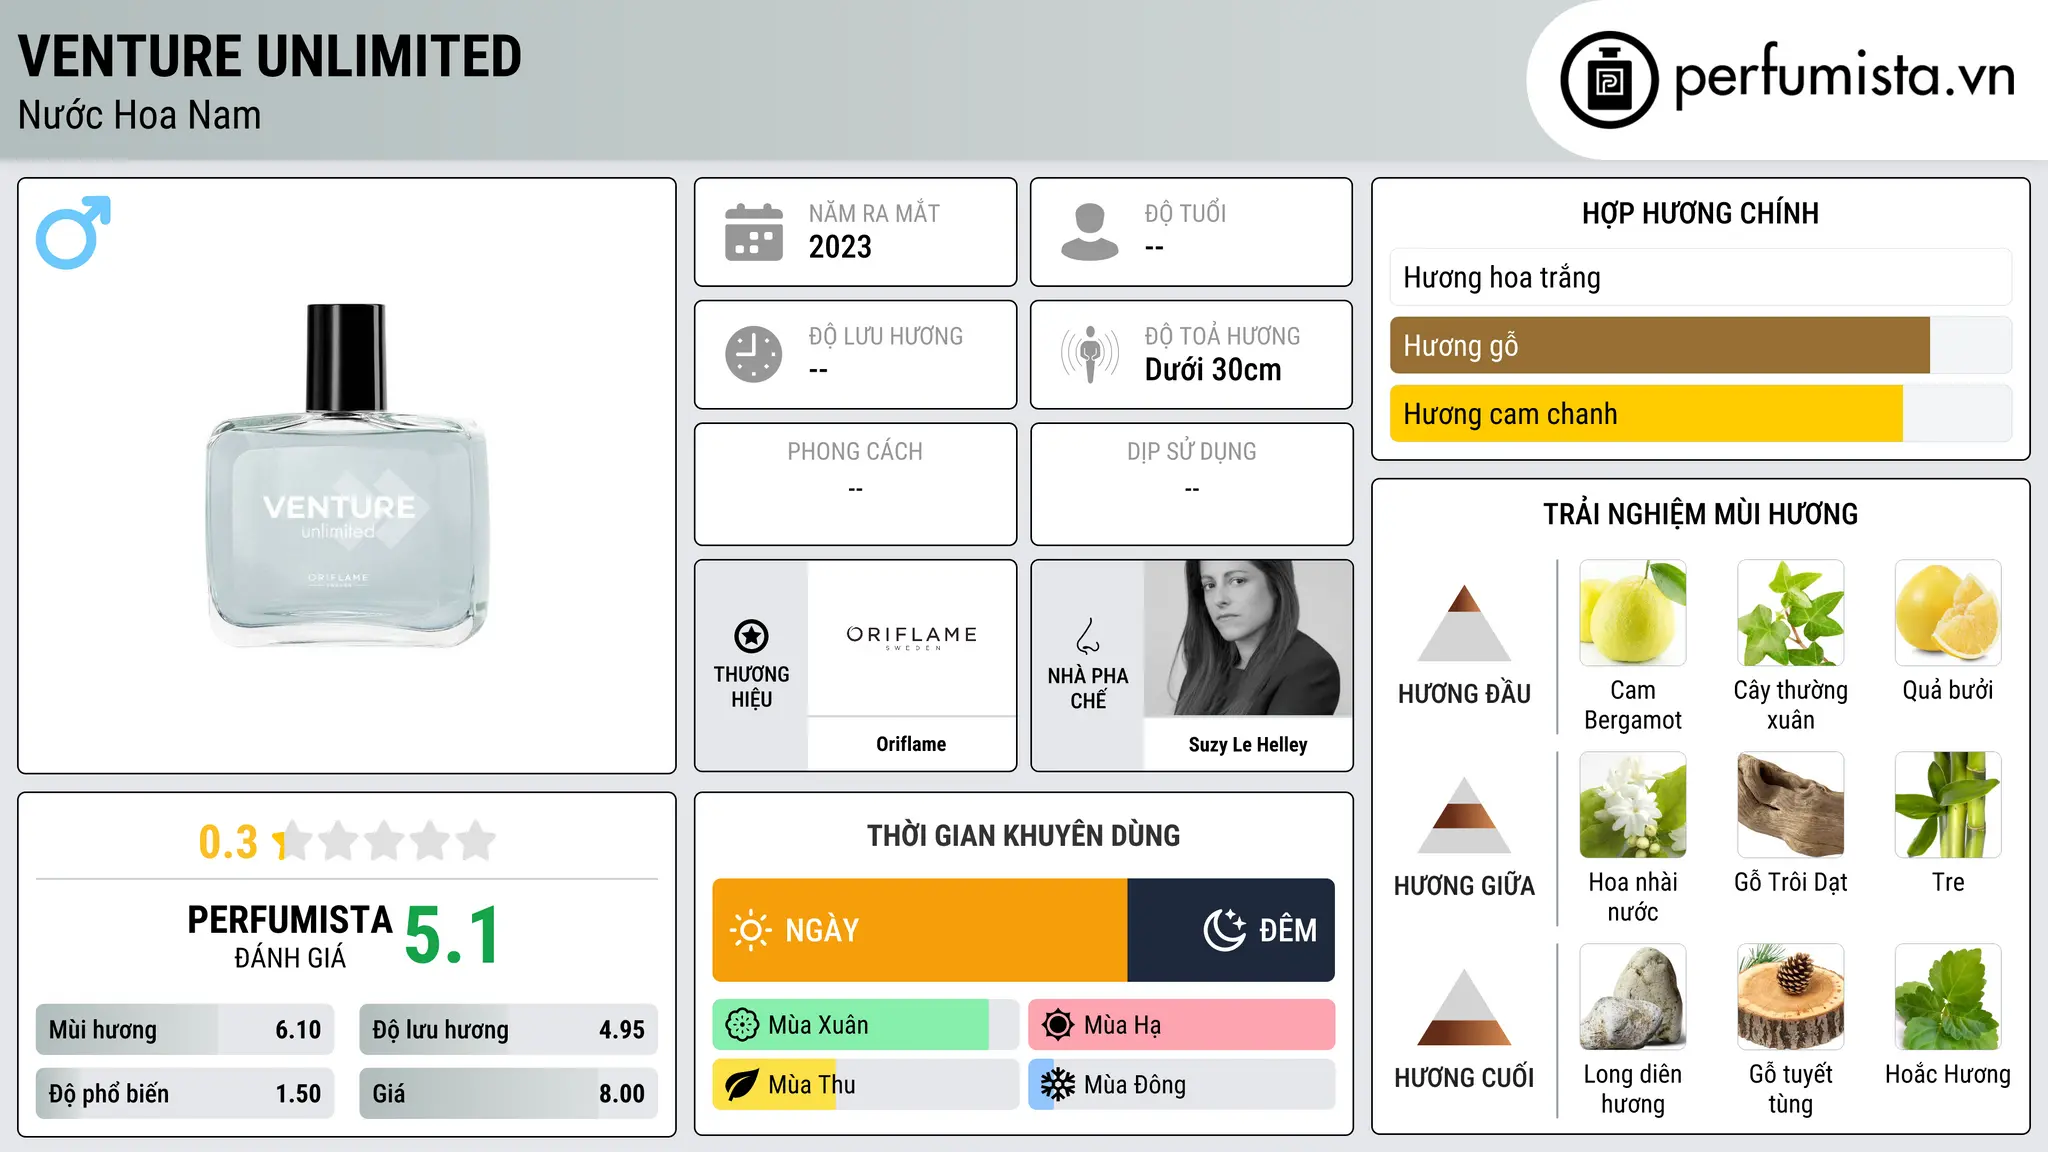The image size is (2048, 1152).
Task: Click the Oriflame Sweden brand logo
Action: (911, 637)
